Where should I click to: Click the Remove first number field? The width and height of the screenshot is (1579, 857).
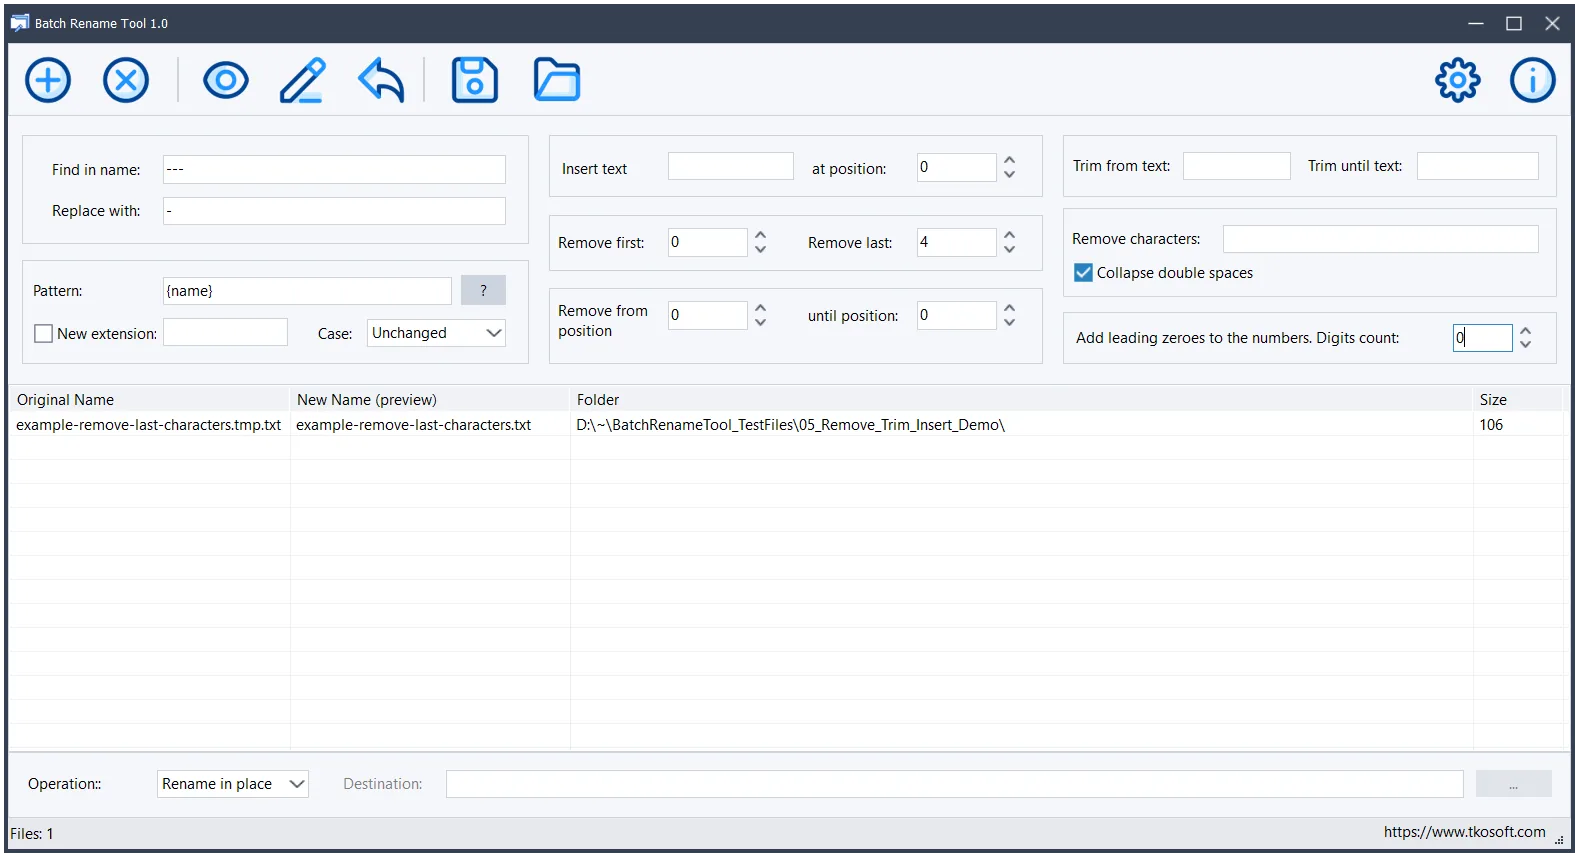coord(708,242)
